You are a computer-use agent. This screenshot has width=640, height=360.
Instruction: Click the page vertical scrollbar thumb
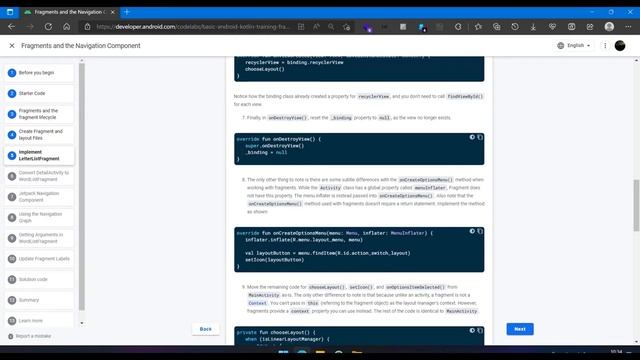pyautogui.click(x=636, y=205)
